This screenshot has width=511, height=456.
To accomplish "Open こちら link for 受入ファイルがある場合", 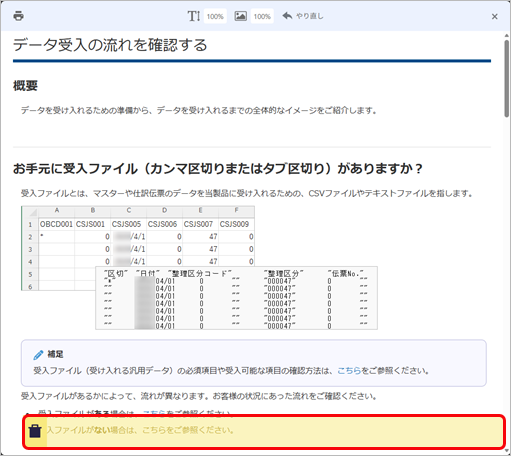I will (x=154, y=413).
